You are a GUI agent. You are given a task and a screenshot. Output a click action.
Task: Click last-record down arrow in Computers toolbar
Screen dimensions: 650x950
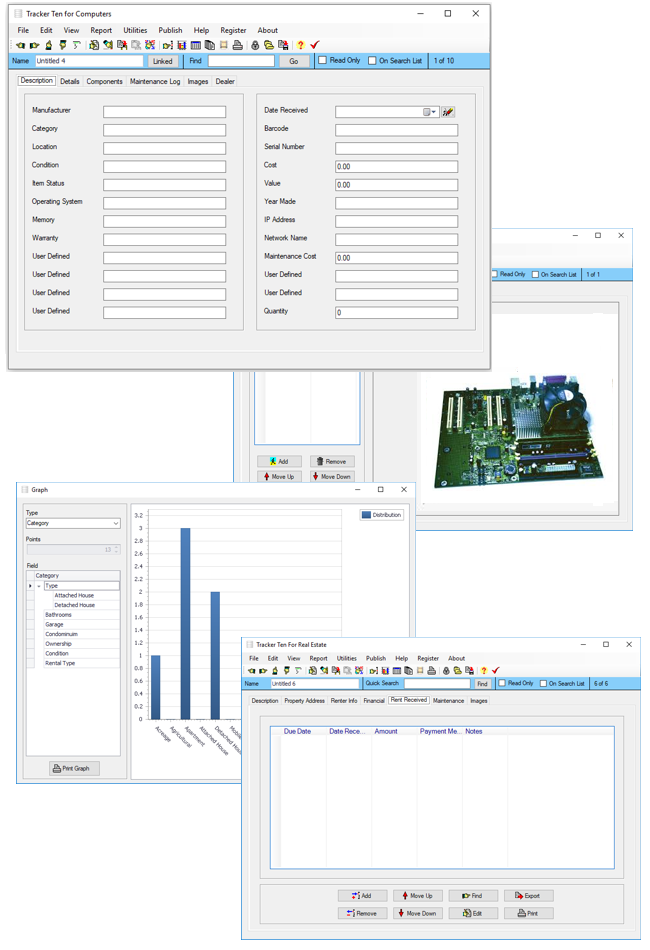pyautogui.click(x=62, y=45)
